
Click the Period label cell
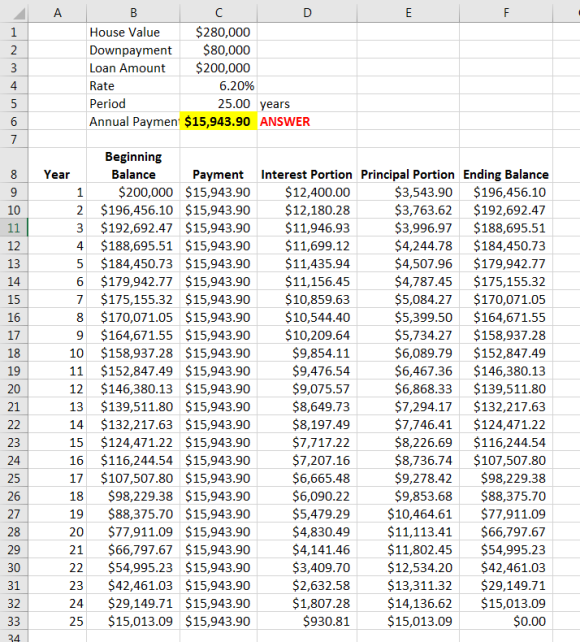(x=133, y=104)
